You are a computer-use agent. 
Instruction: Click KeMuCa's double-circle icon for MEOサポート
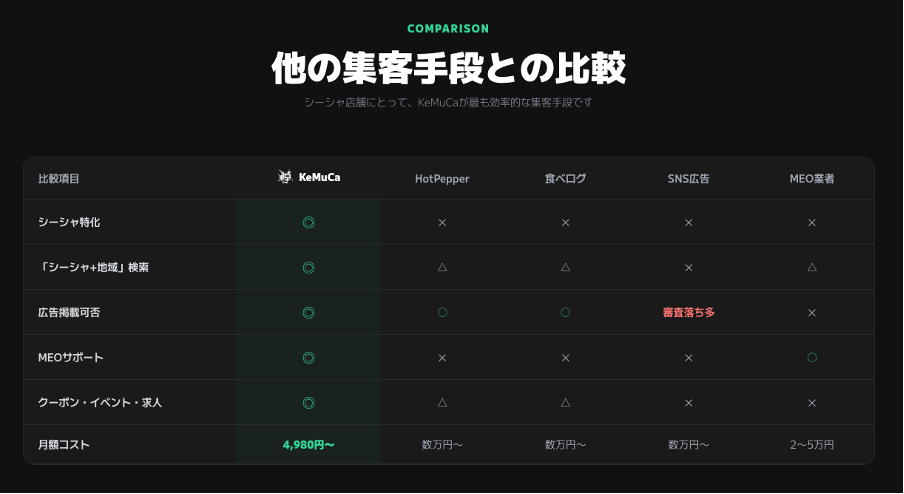coord(309,357)
